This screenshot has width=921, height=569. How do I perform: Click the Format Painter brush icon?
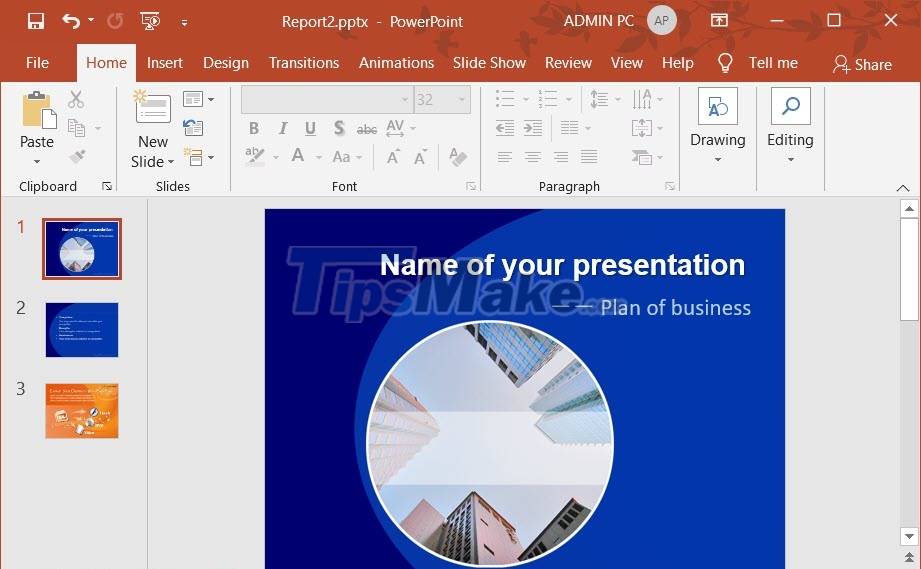point(77,156)
